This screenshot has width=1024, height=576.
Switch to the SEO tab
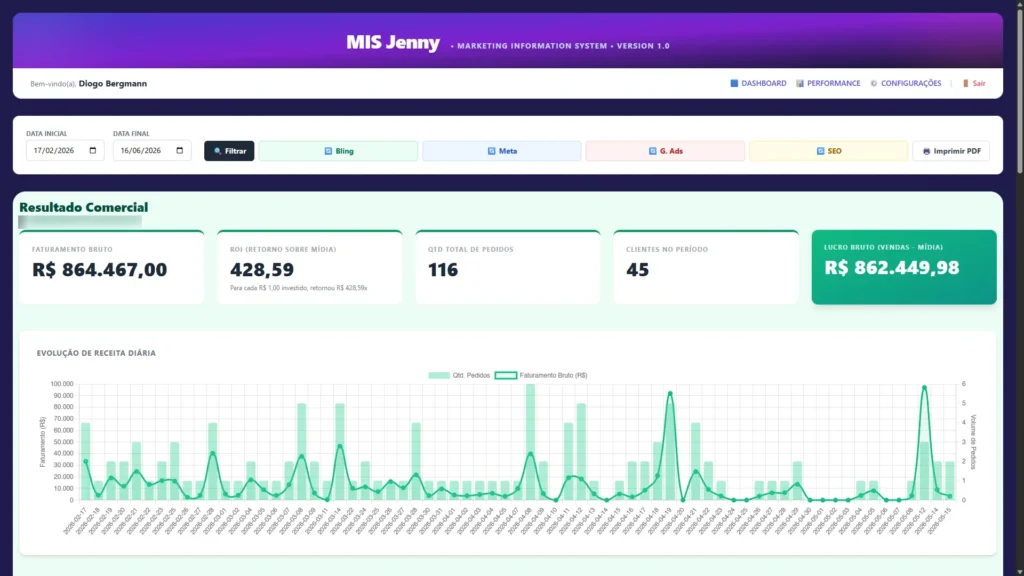point(828,151)
